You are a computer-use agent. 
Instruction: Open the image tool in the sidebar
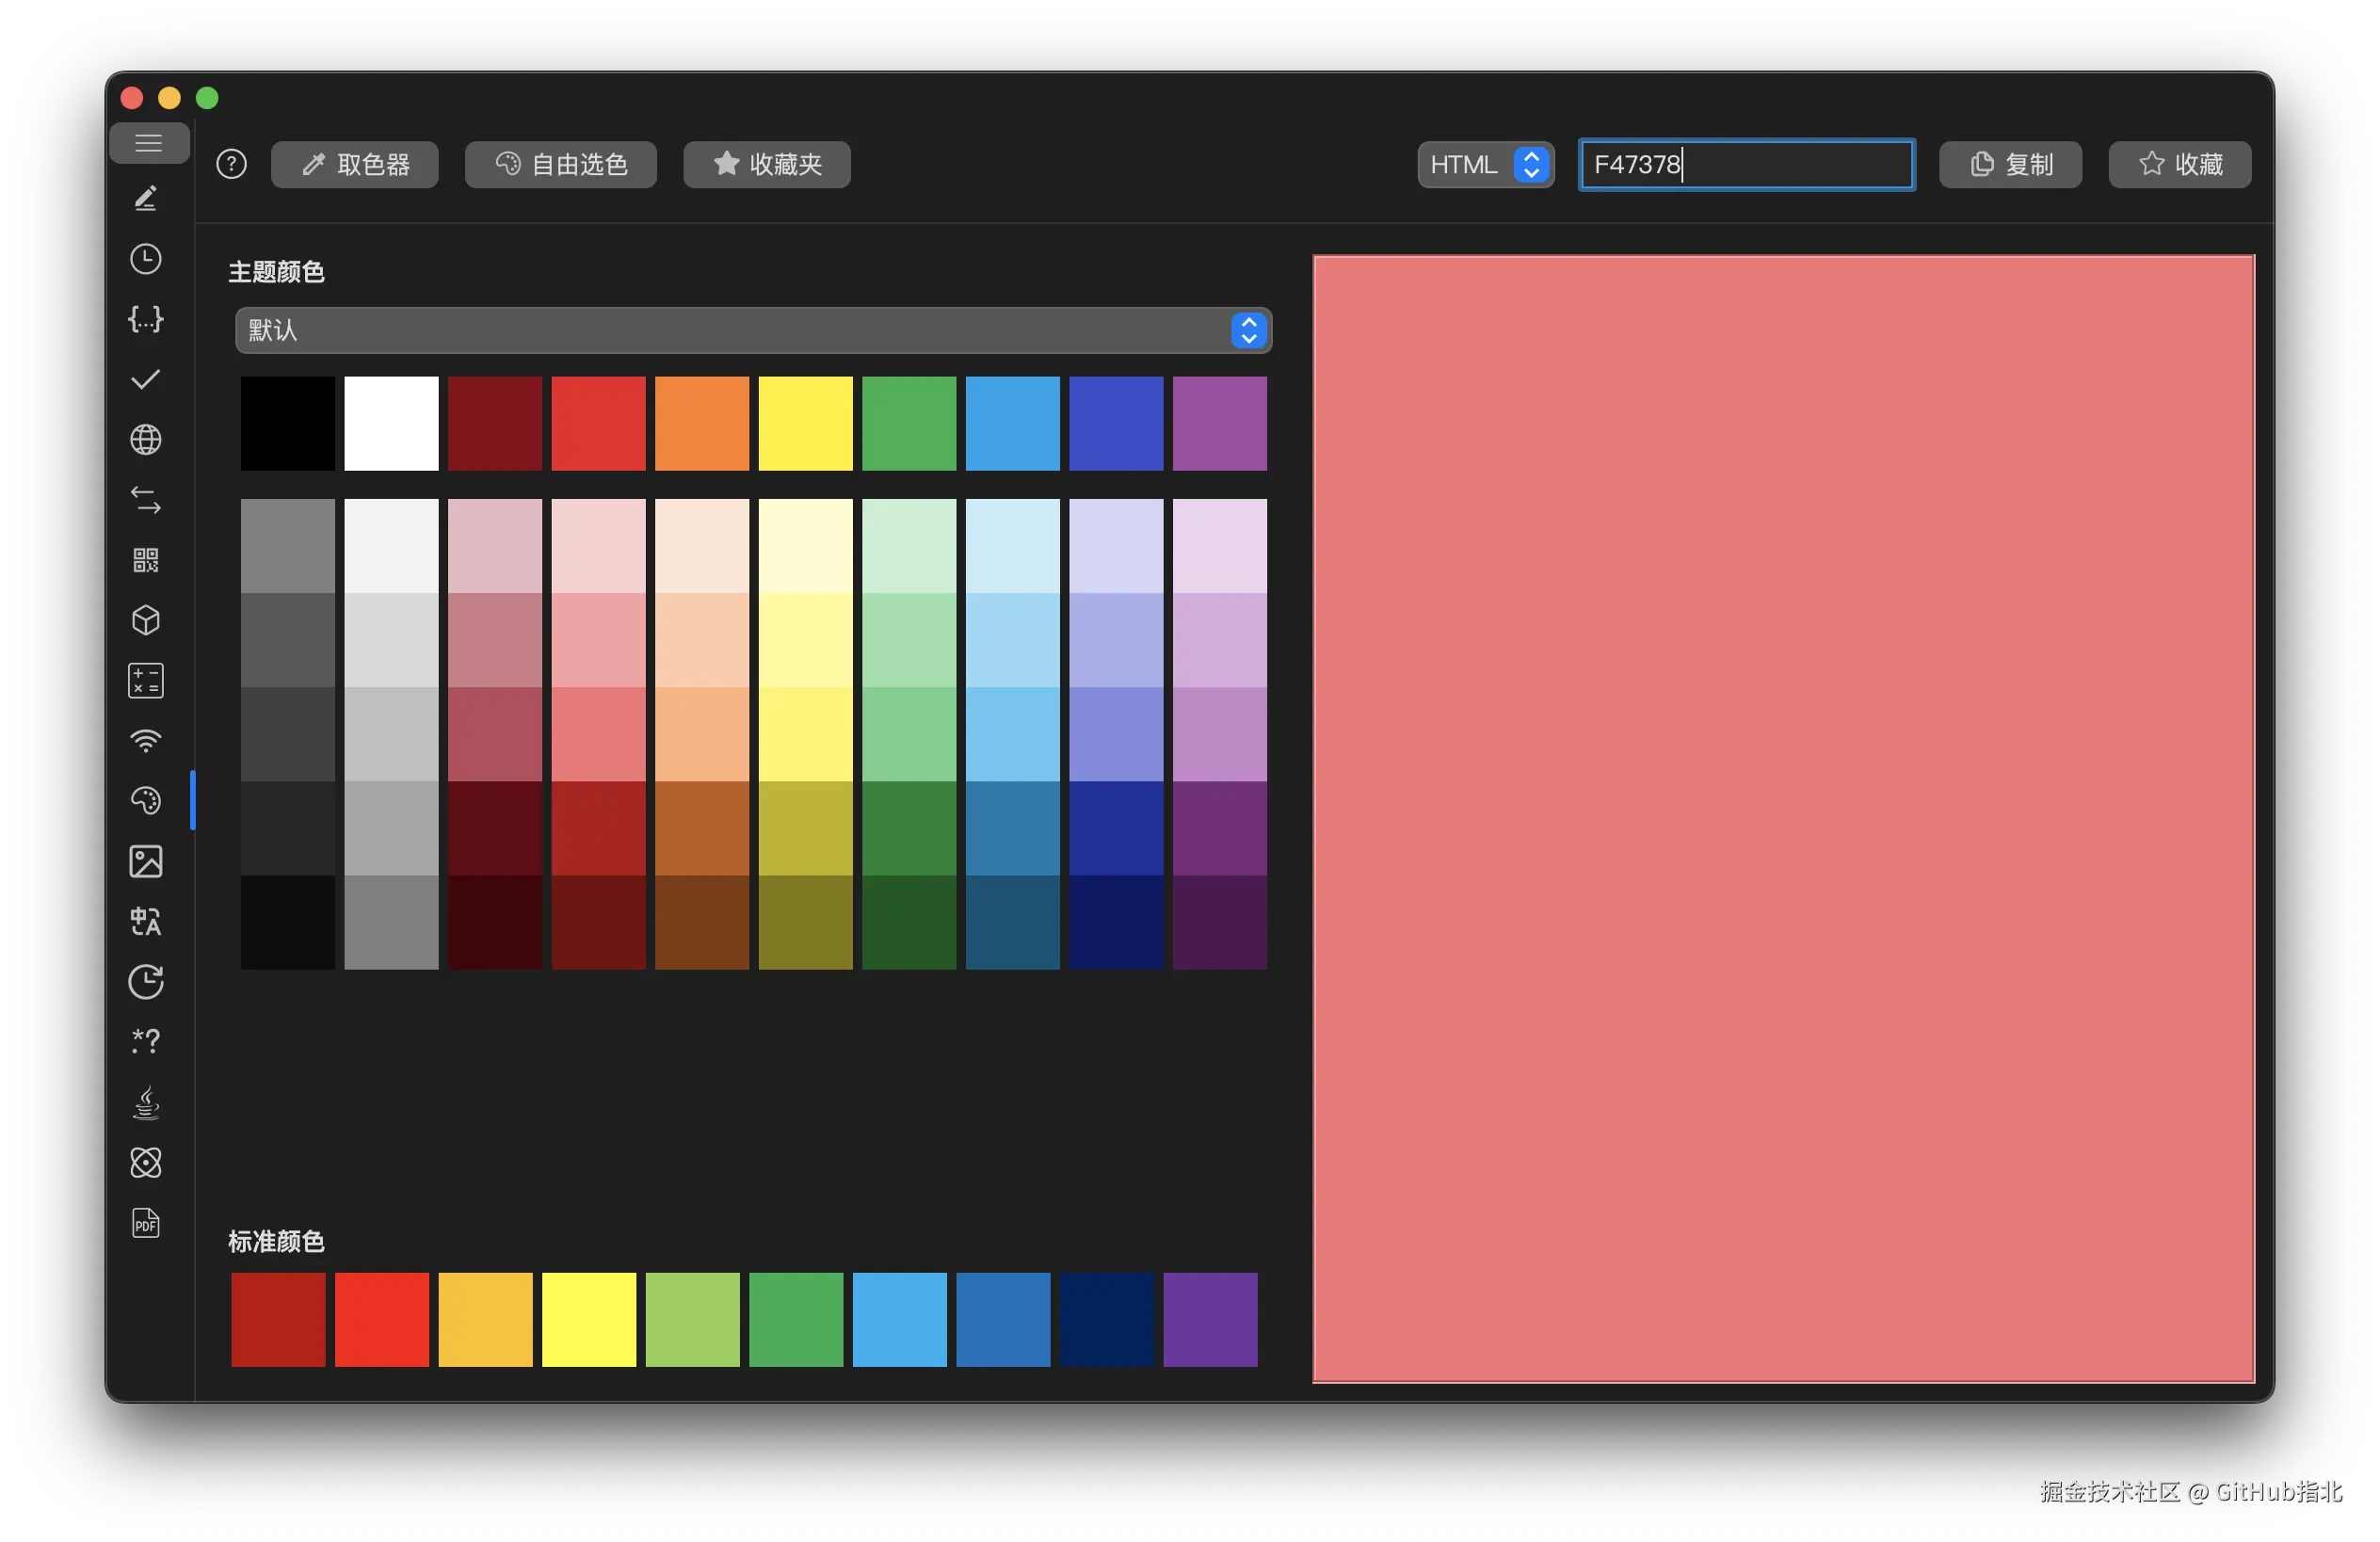[x=146, y=861]
